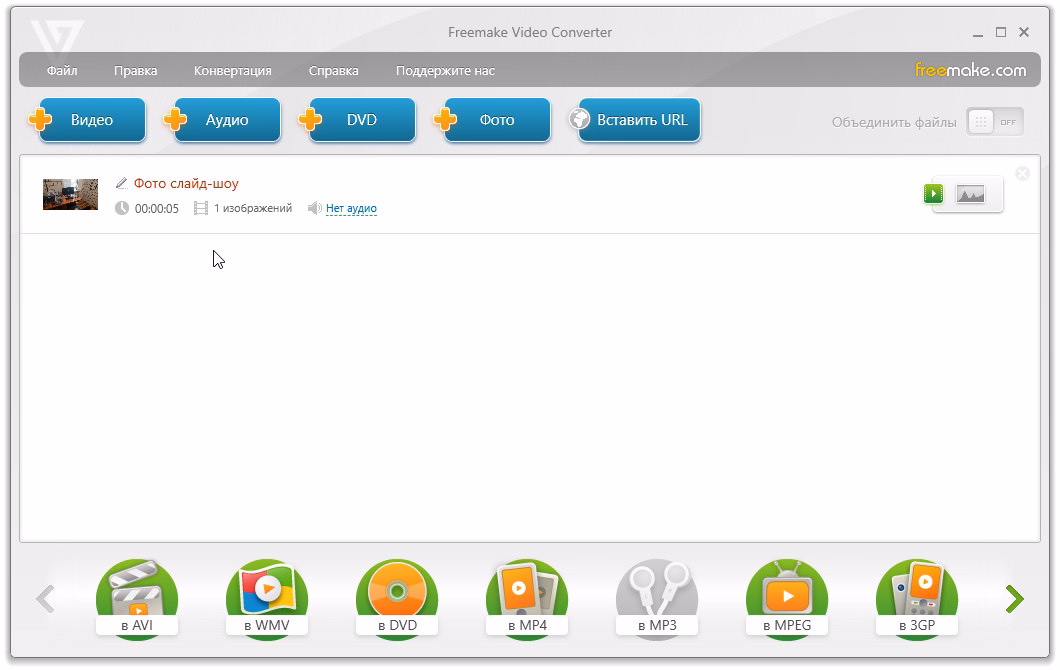Select the 'в WMV' output format

tap(266, 599)
